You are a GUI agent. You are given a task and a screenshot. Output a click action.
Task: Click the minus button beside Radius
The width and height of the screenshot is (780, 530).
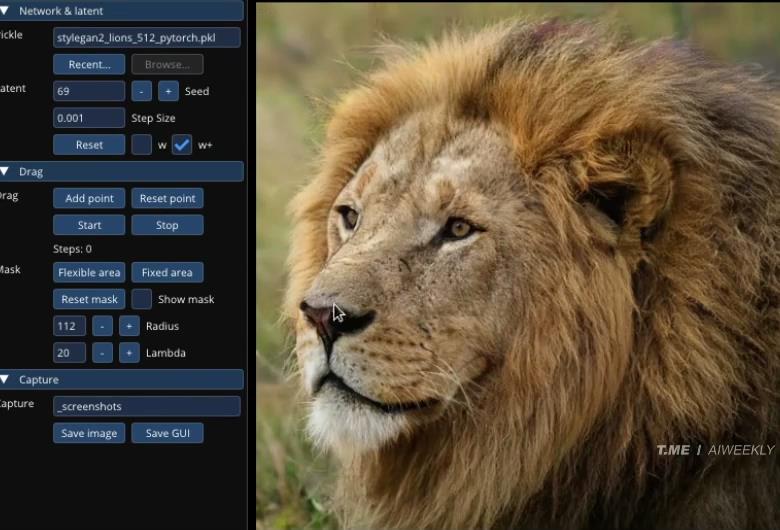[102, 326]
